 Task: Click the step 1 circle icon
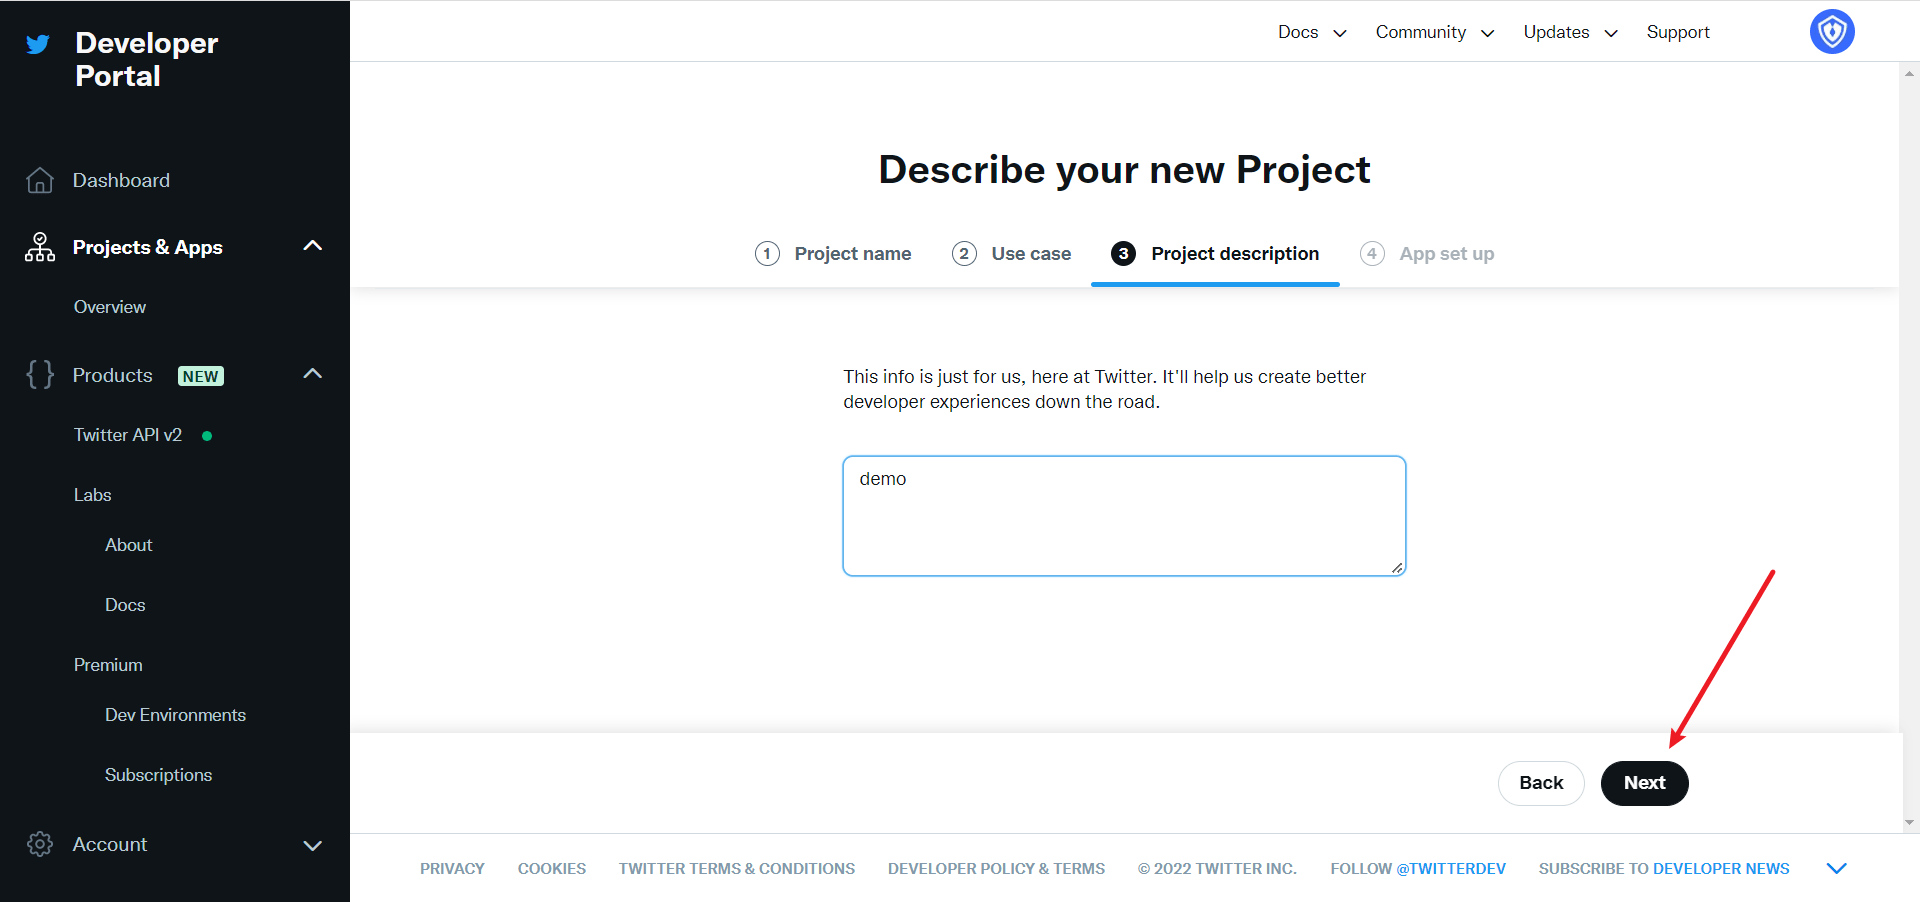click(767, 254)
